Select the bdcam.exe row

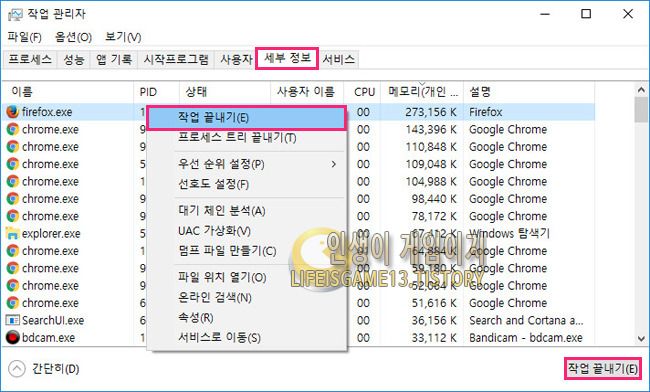(298, 338)
